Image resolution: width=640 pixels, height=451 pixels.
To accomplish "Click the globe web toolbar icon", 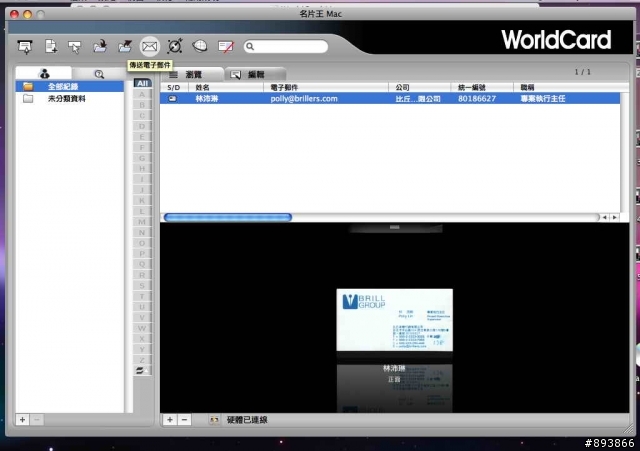I will 200,46.
